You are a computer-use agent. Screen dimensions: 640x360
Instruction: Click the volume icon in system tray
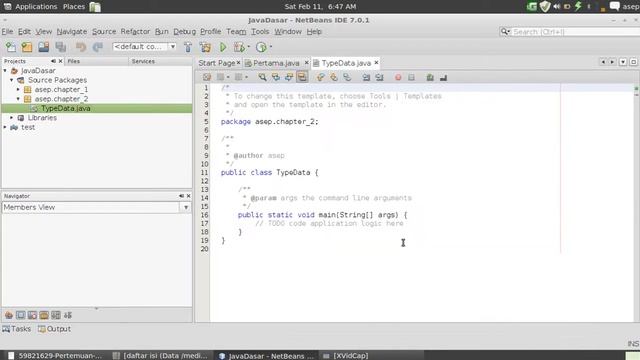coord(557,7)
